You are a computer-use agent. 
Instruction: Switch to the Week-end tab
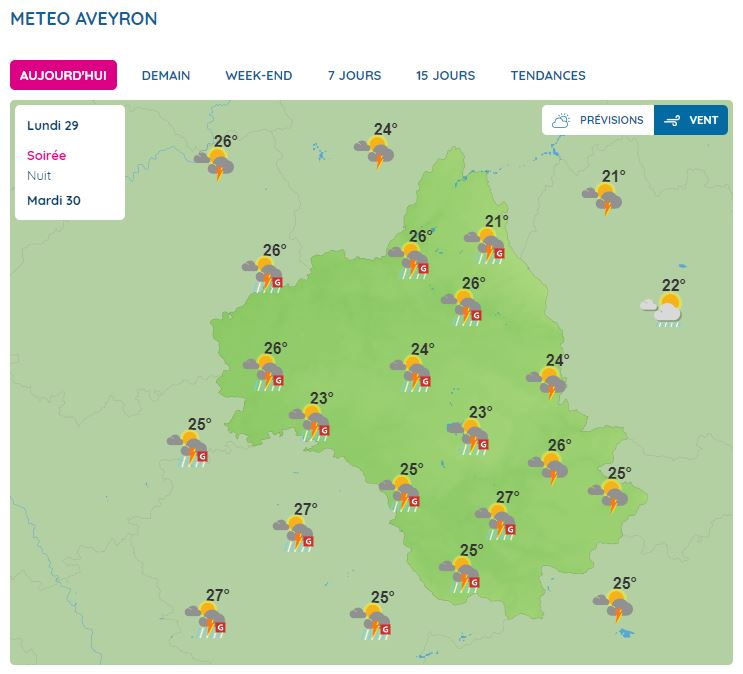click(258, 75)
